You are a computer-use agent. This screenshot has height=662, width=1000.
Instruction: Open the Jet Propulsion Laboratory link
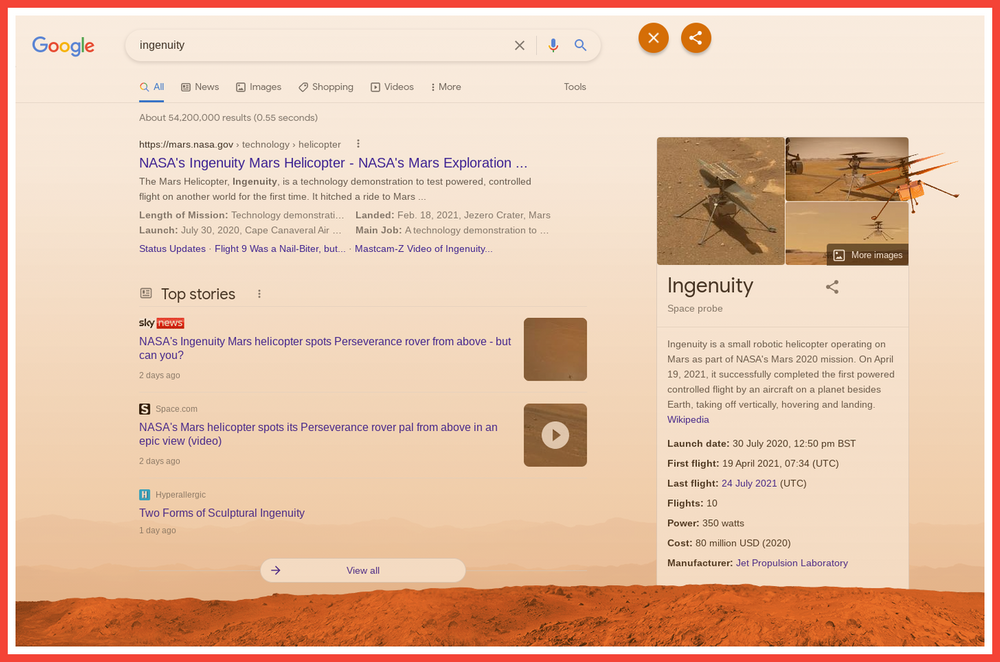pos(791,563)
